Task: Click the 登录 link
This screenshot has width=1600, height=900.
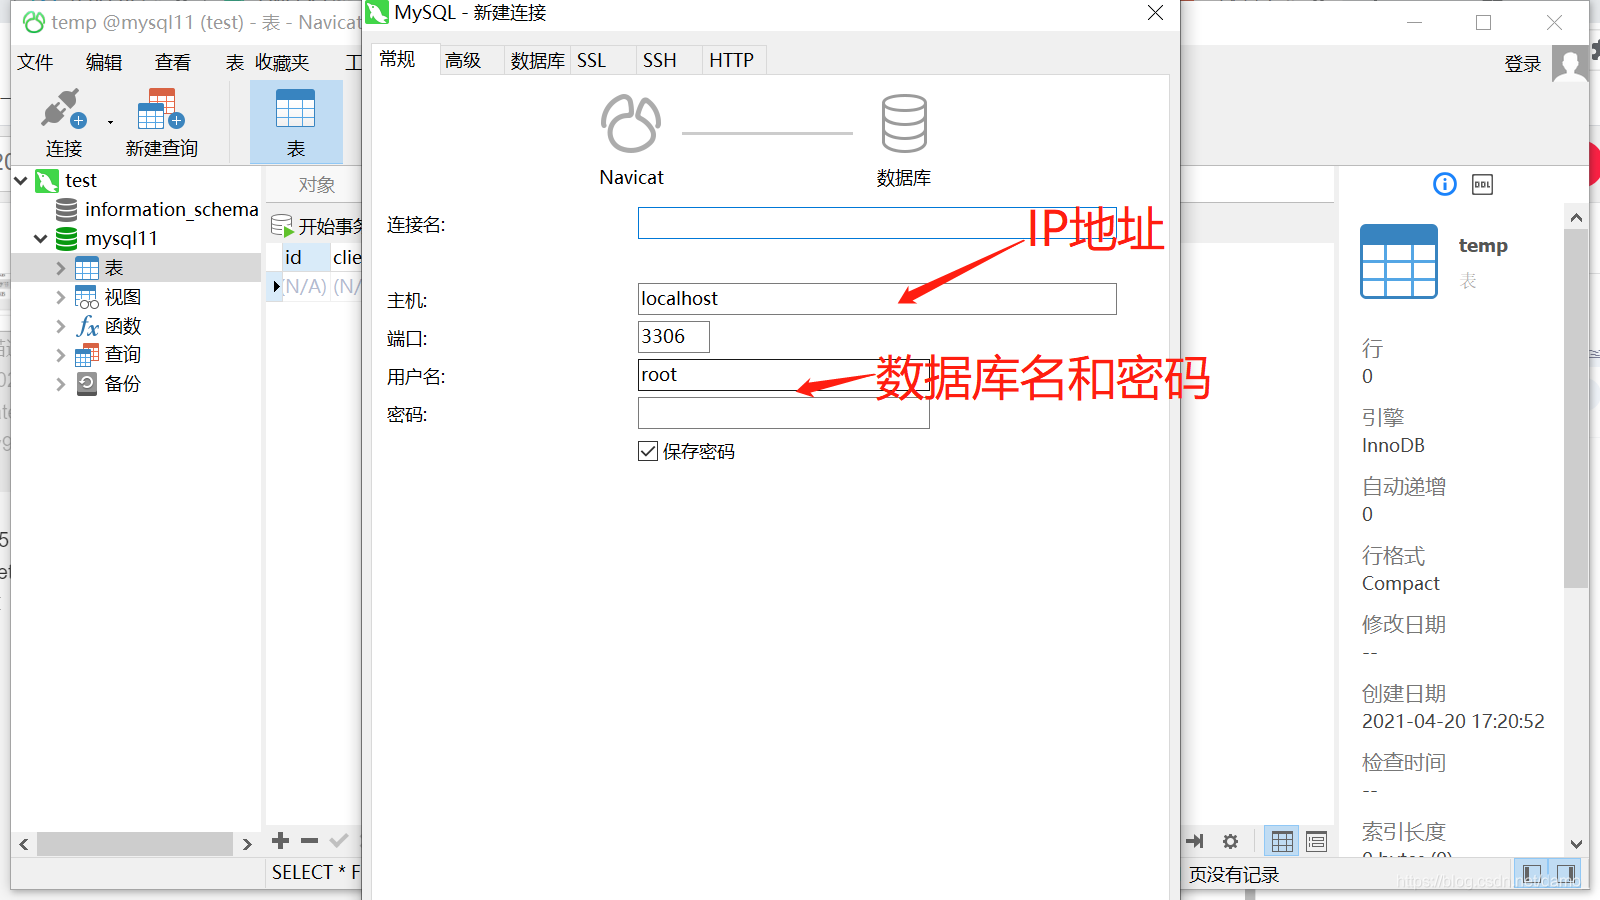Action: [1523, 64]
